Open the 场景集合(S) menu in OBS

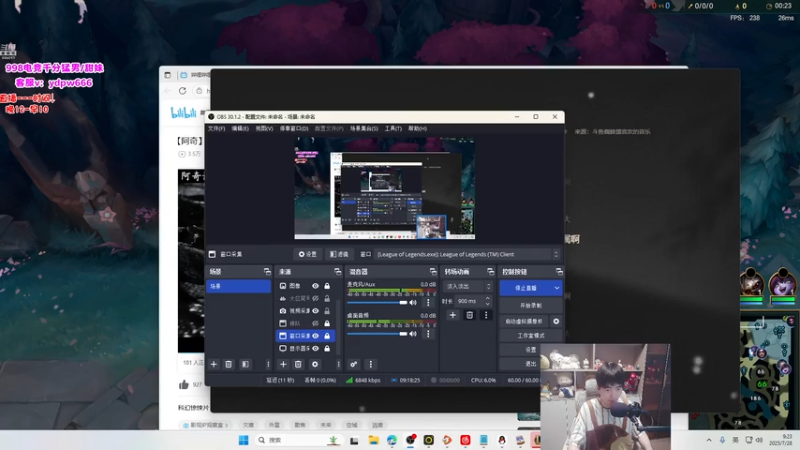364,129
